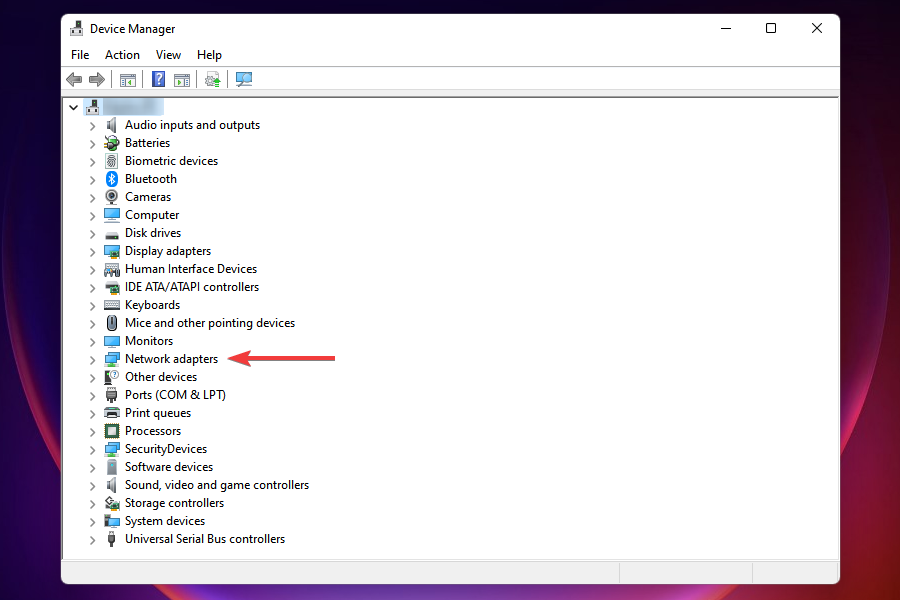This screenshot has height=600, width=900.
Task: Open the Action menu
Action: 122,54
